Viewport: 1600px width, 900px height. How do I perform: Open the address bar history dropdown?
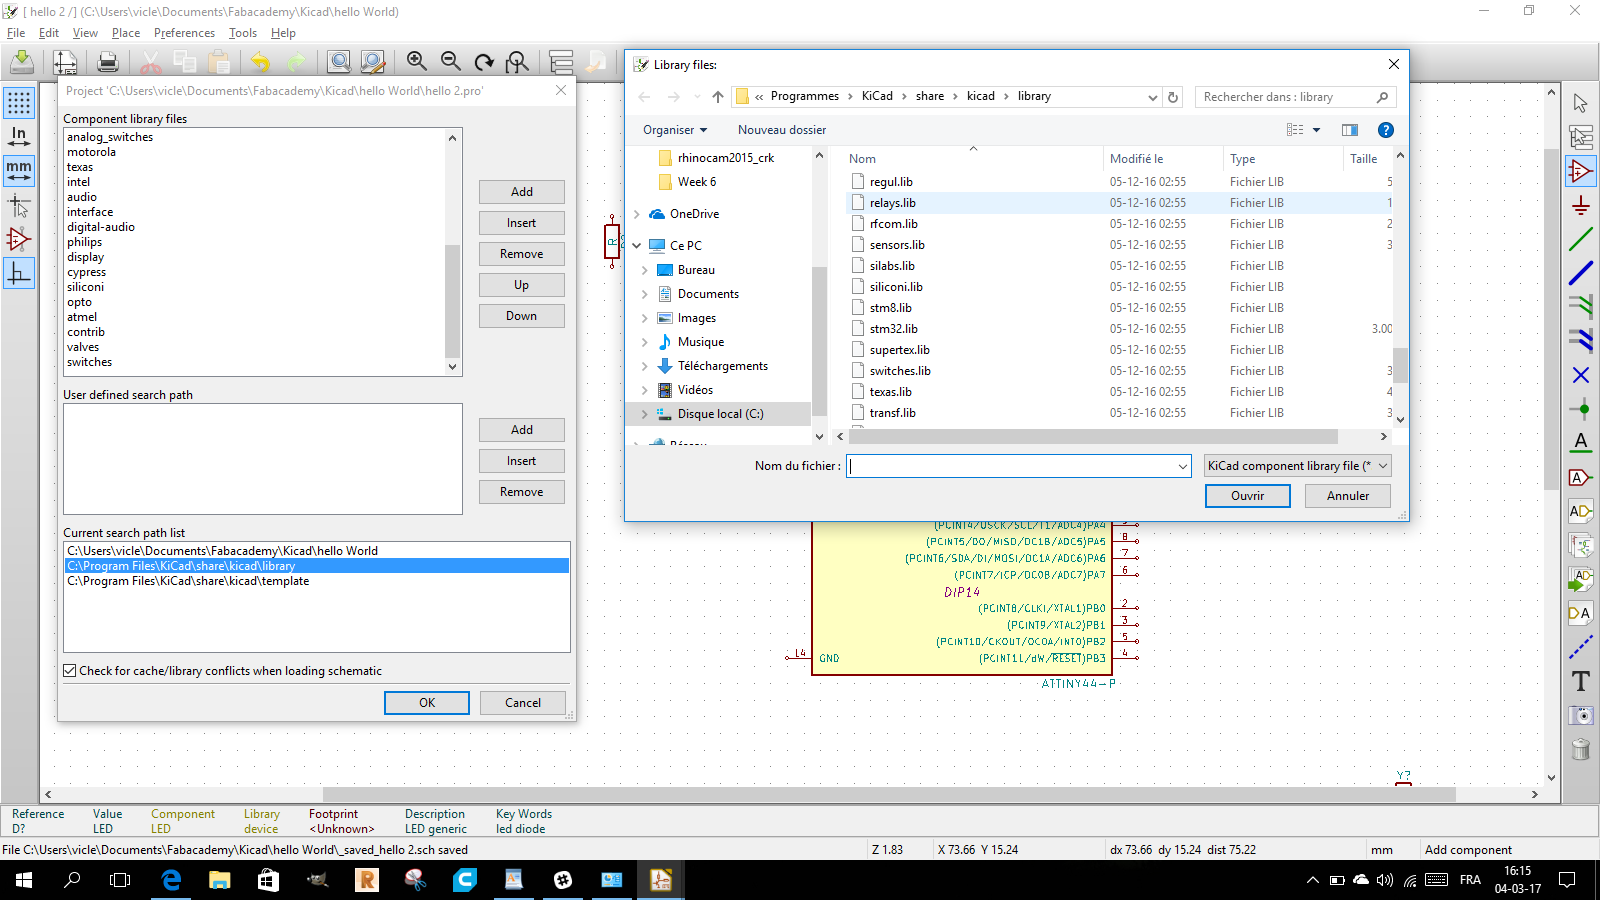pos(1152,97)
